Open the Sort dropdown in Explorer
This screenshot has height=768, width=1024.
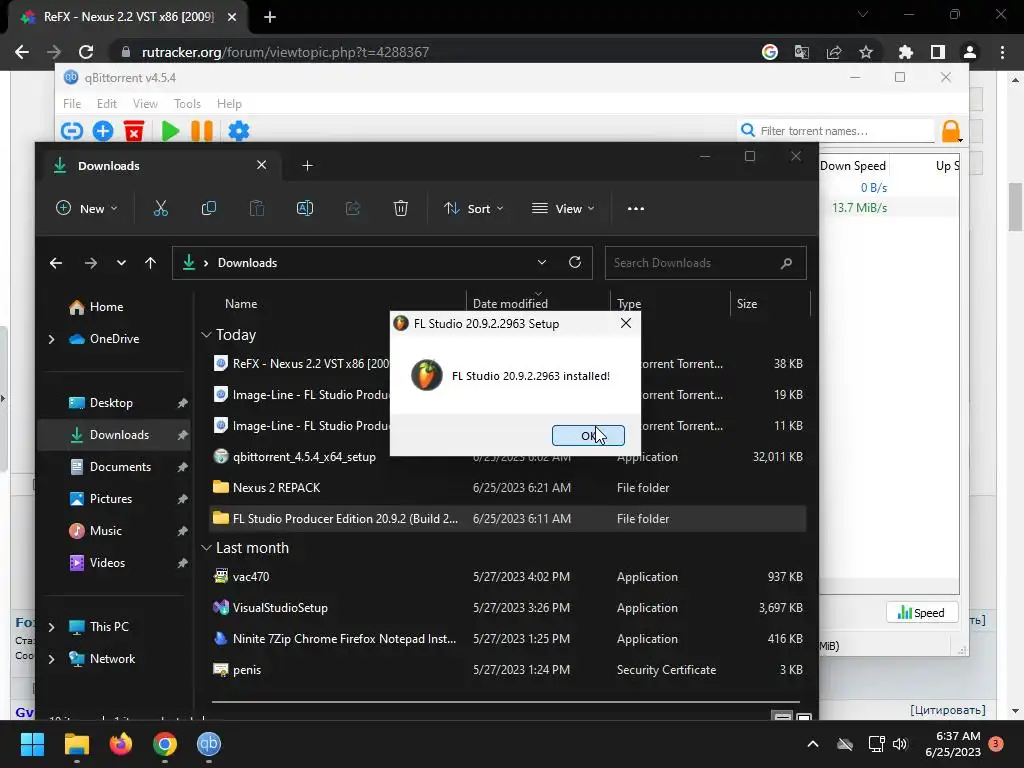[x=474, y=208]
